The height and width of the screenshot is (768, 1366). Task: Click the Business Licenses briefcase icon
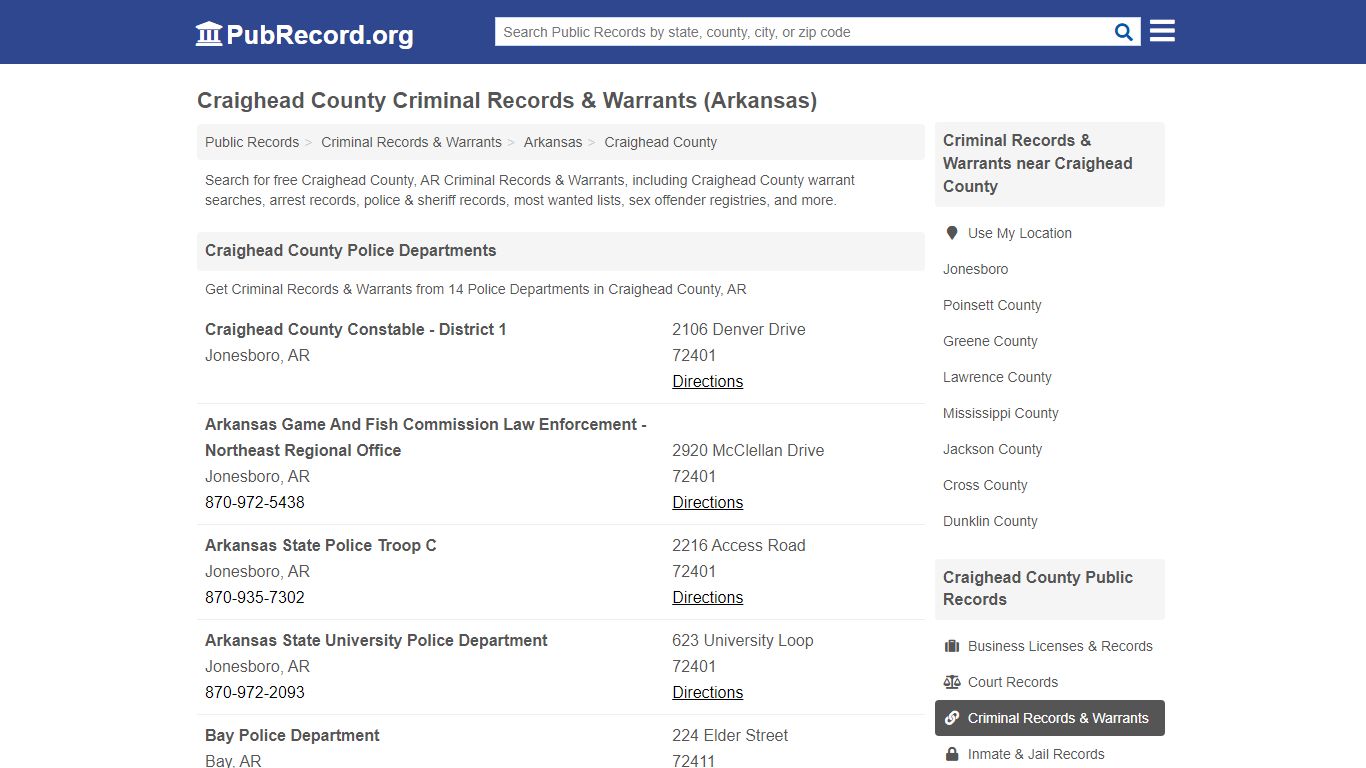pyautogui.click(x=952, y=646)
